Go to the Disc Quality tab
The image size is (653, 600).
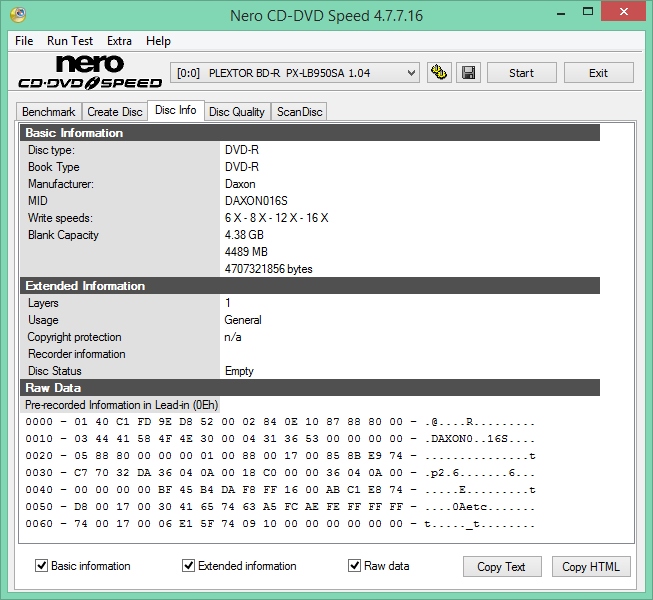[x=236, y=112]
